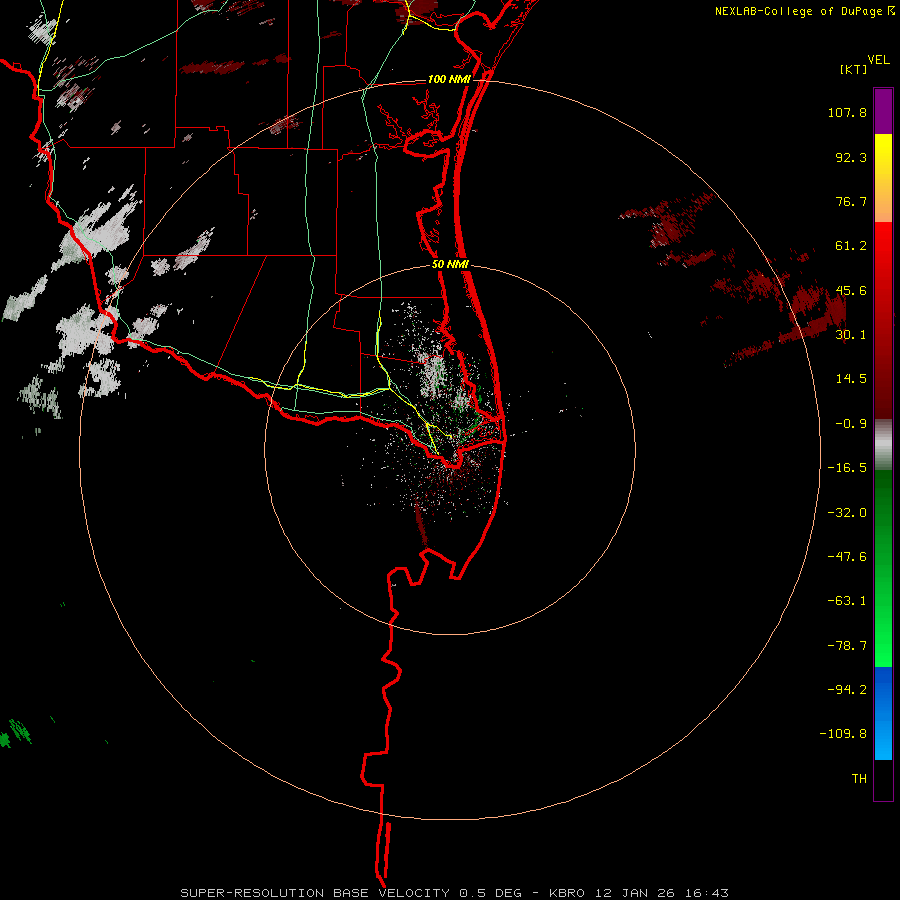The height and width of the screenshot is (900, 900).
Task: Click the 45.6 velocity scale value
Action: pyautogui.click(x=851, y=290)
